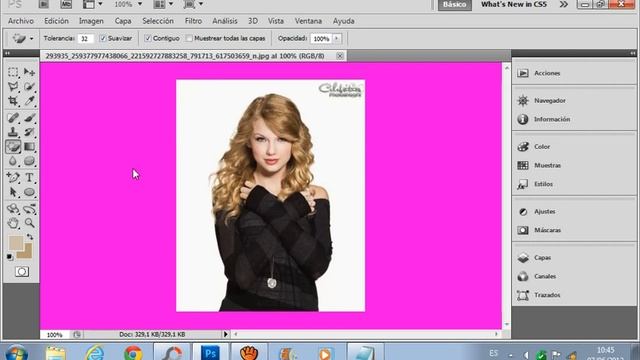Select the 3D Object Rotate tool
Image resolution: width=640 pixels, height=360 pixels.
tap(13, 209)
